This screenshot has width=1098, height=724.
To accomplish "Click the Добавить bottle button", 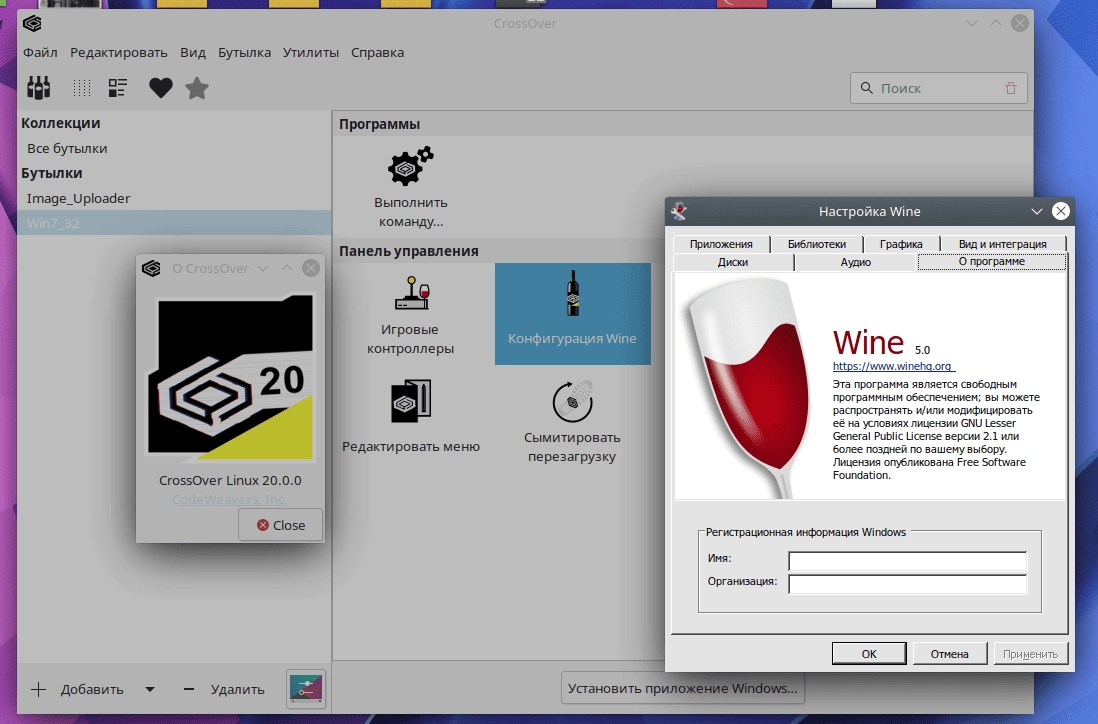I will (92, 689).
